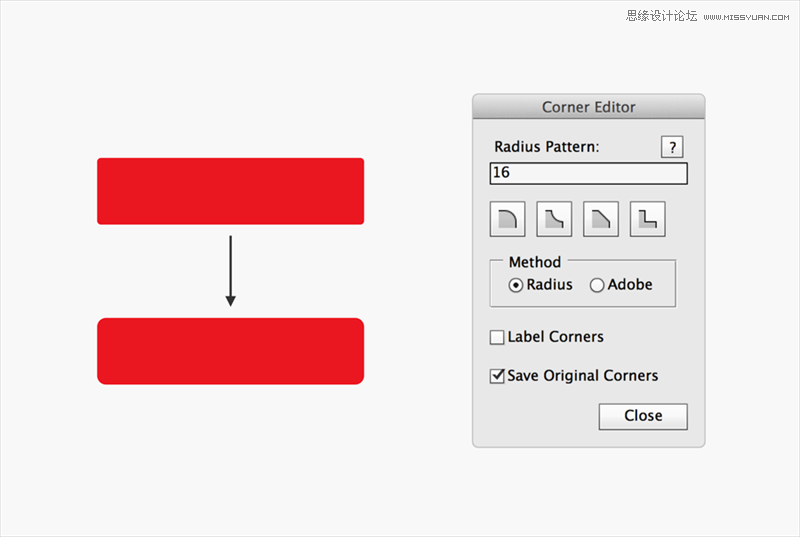Click the Corner Editor title bar
This screenshot has width=800, height=537.
(588, 107)
